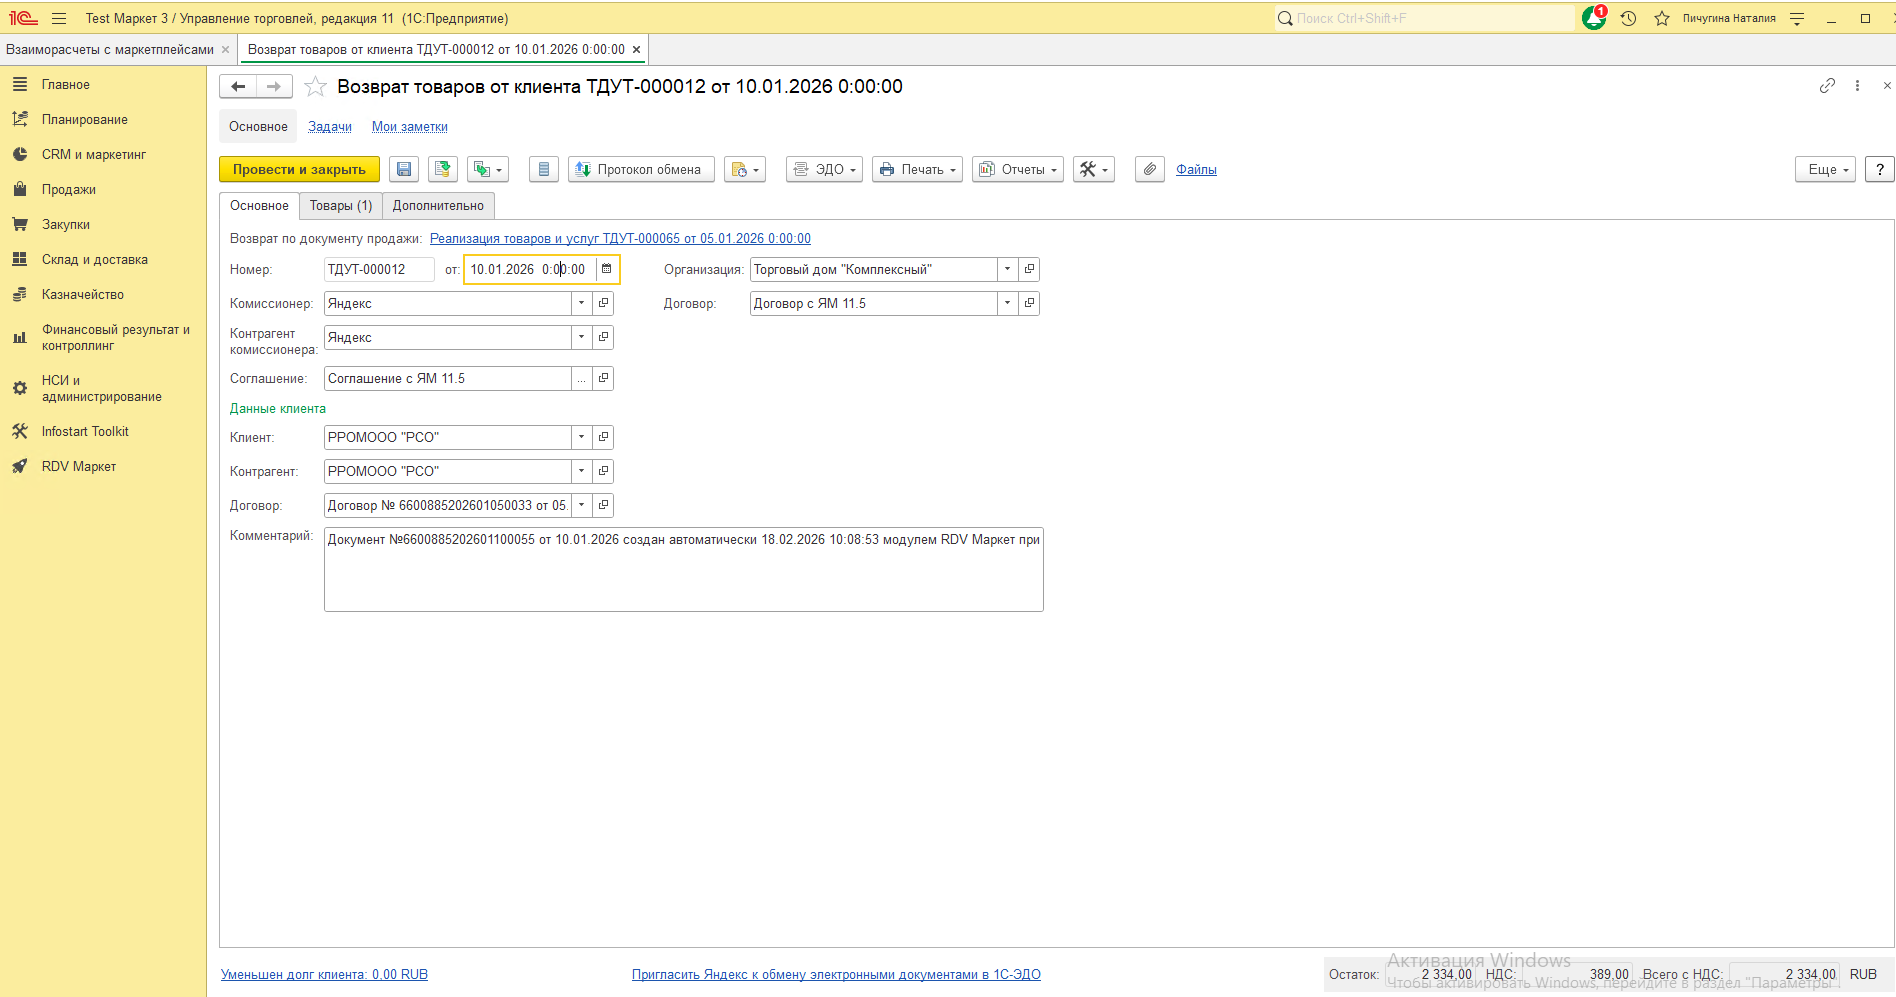This screenshot has width=1896, height=997.
Task: Click Провести и закрыть button
Action: (299, 170)
